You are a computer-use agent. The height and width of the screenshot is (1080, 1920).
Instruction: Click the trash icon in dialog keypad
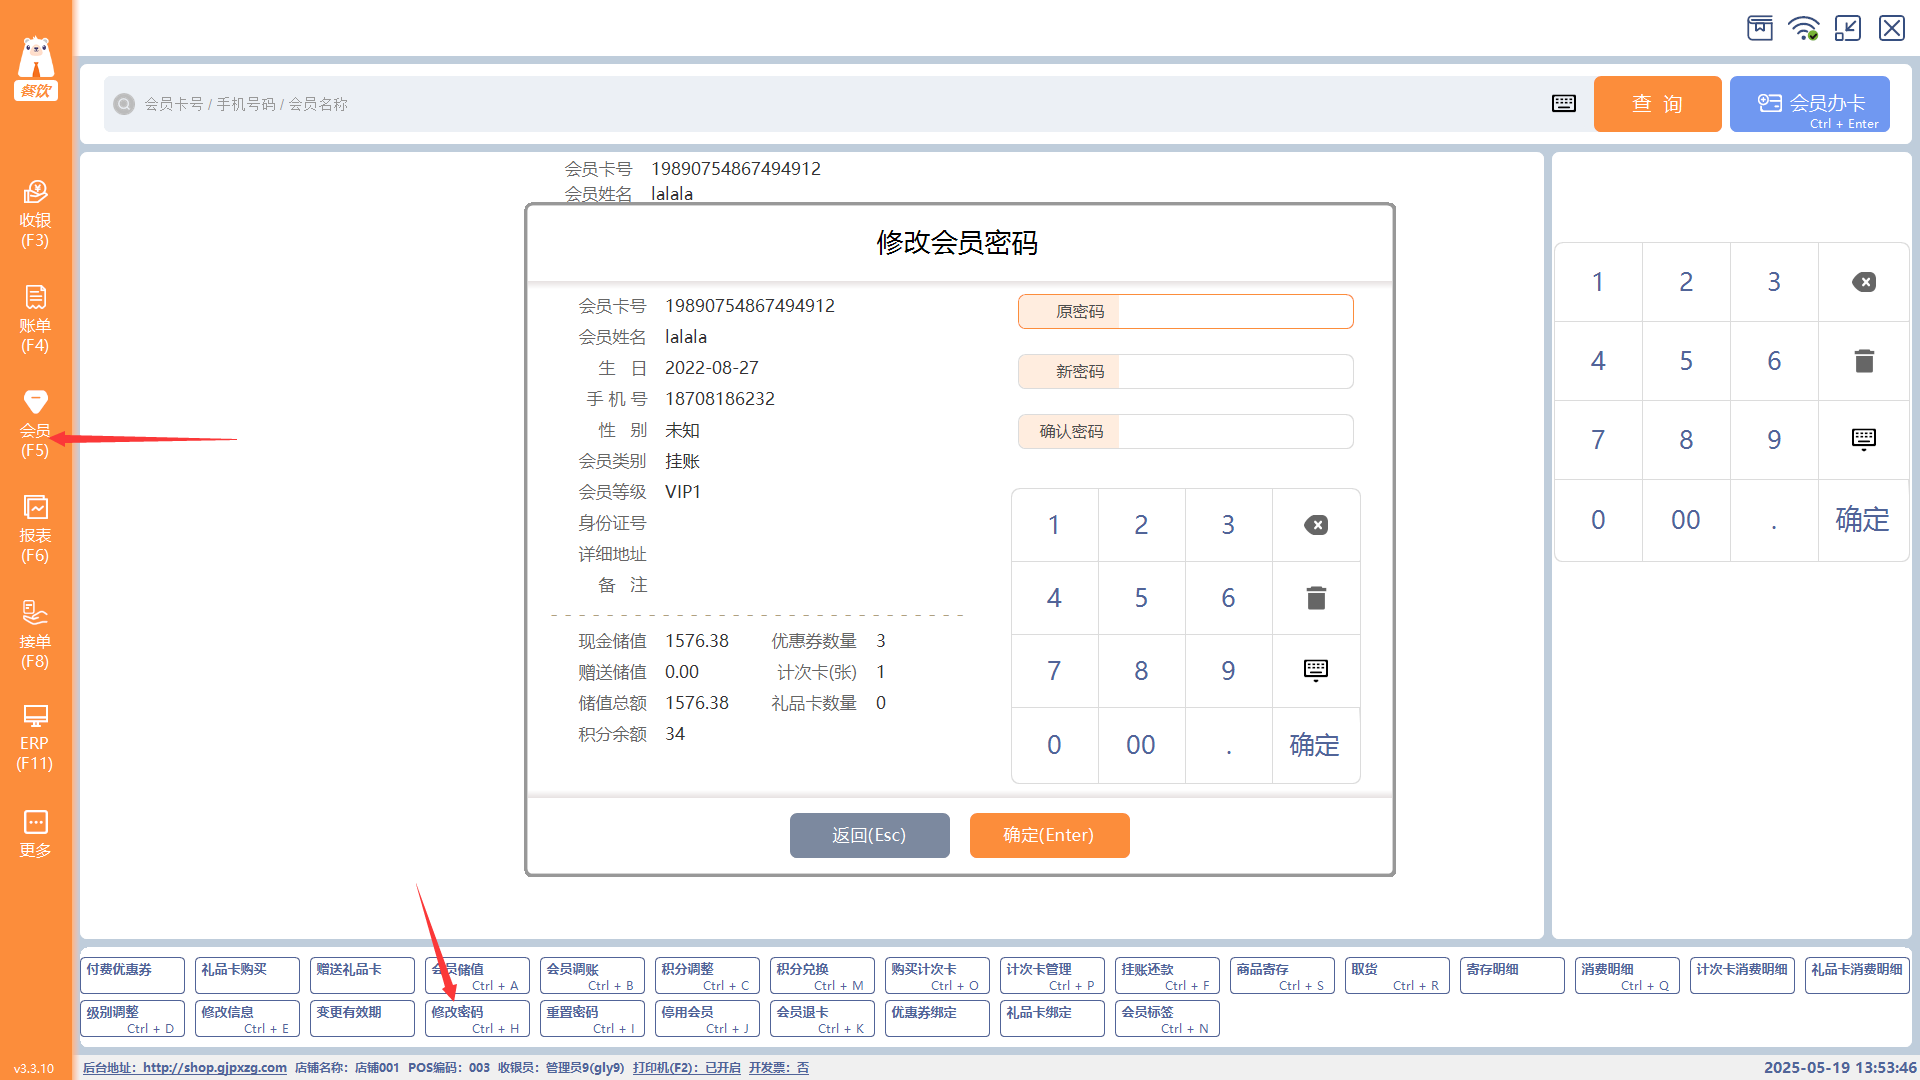[x=1316, y=598]
